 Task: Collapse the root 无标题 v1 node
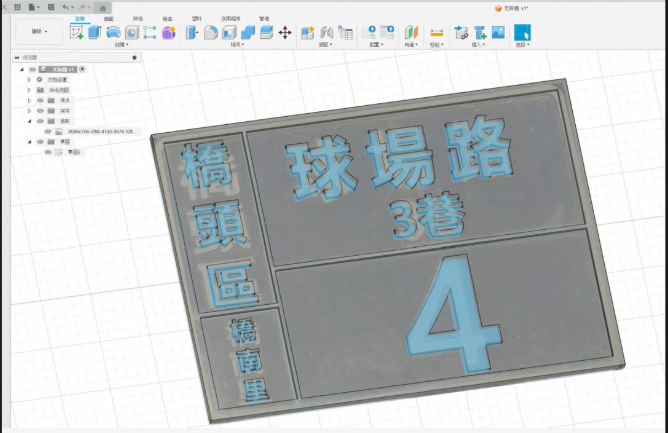[x=22, y=69]
